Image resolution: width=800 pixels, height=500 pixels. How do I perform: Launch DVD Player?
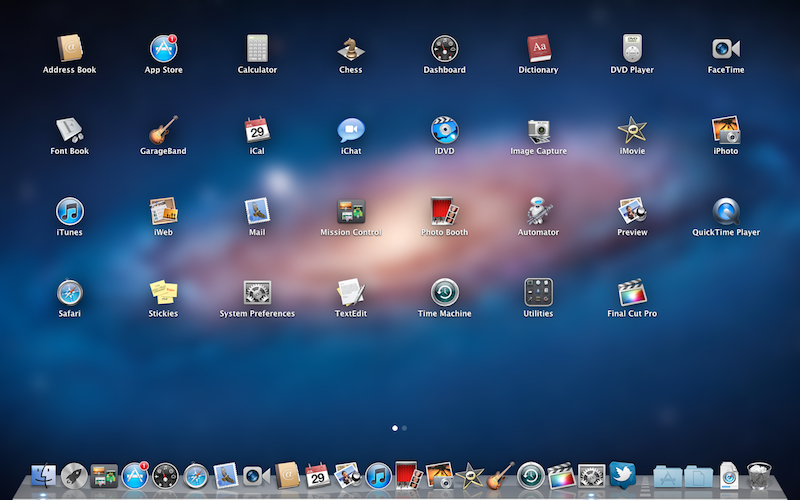(632, 48)
